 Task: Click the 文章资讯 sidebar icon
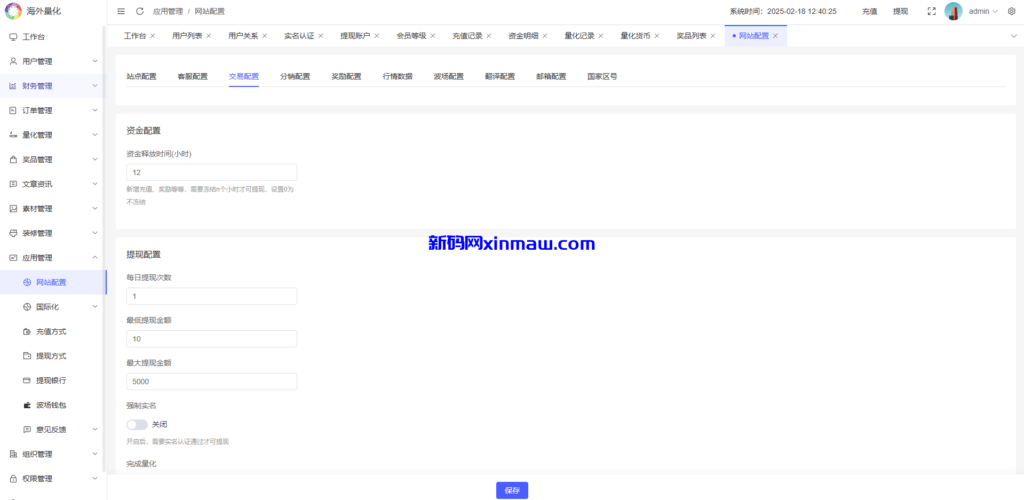[13, 184]
